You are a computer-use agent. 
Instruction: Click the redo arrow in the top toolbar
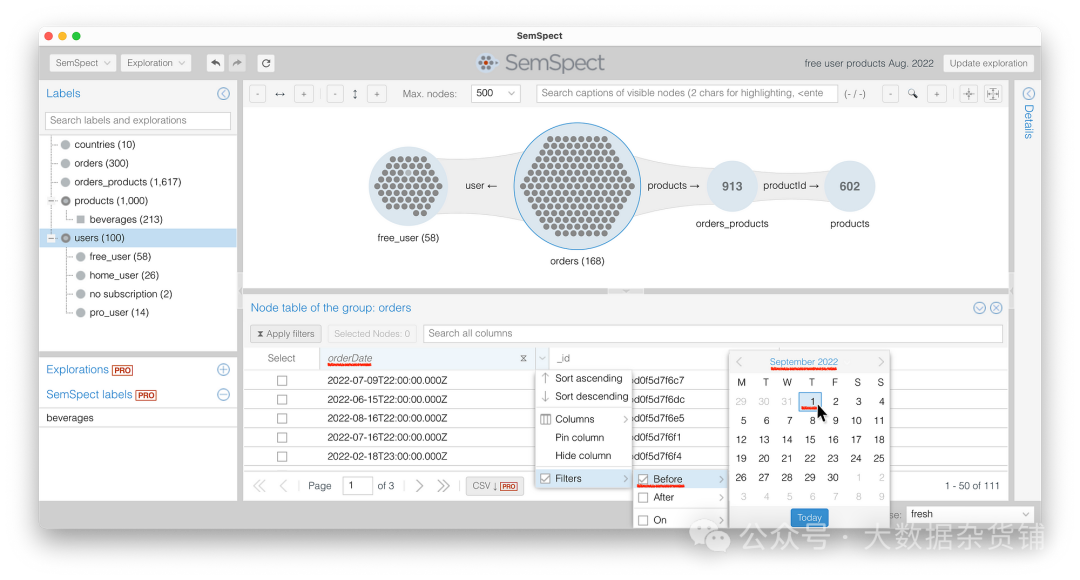237,63
